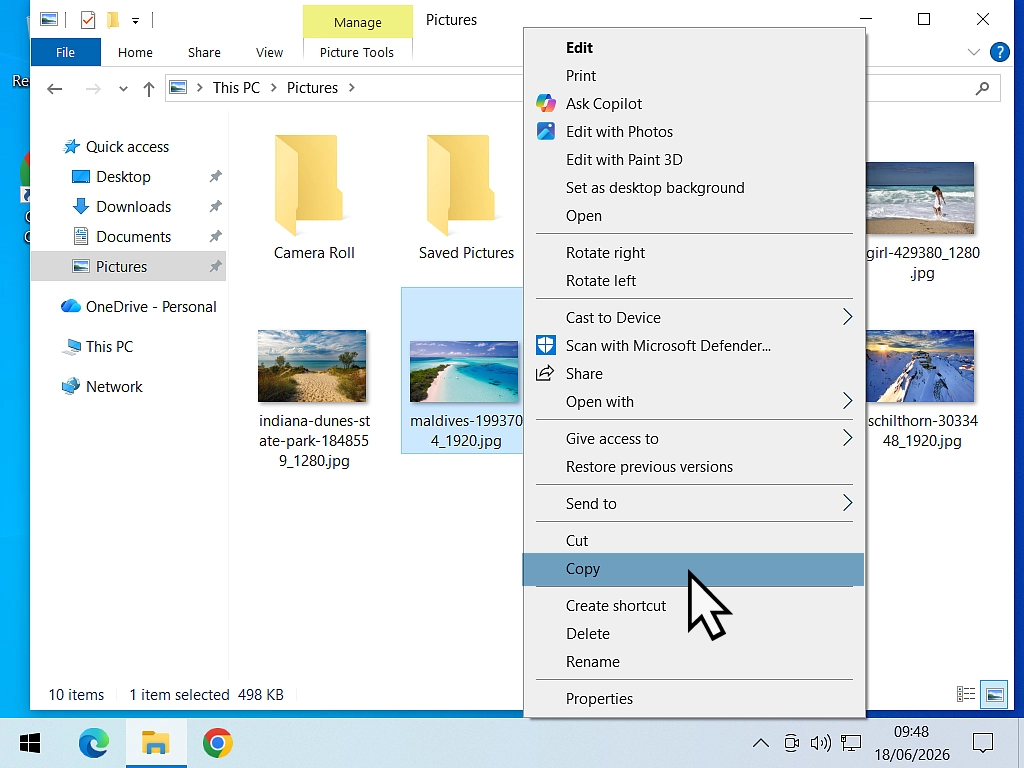The image size is (1024, 768).
Task: Open recent locations dropdown arrow
Action: click(123, 89)
